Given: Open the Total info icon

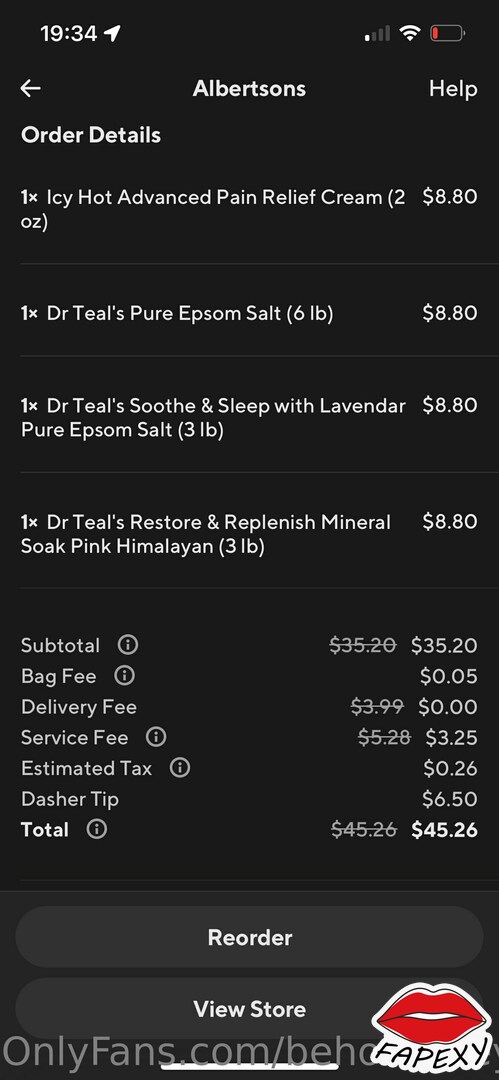Looking at the screenshot, I should 96,829.
